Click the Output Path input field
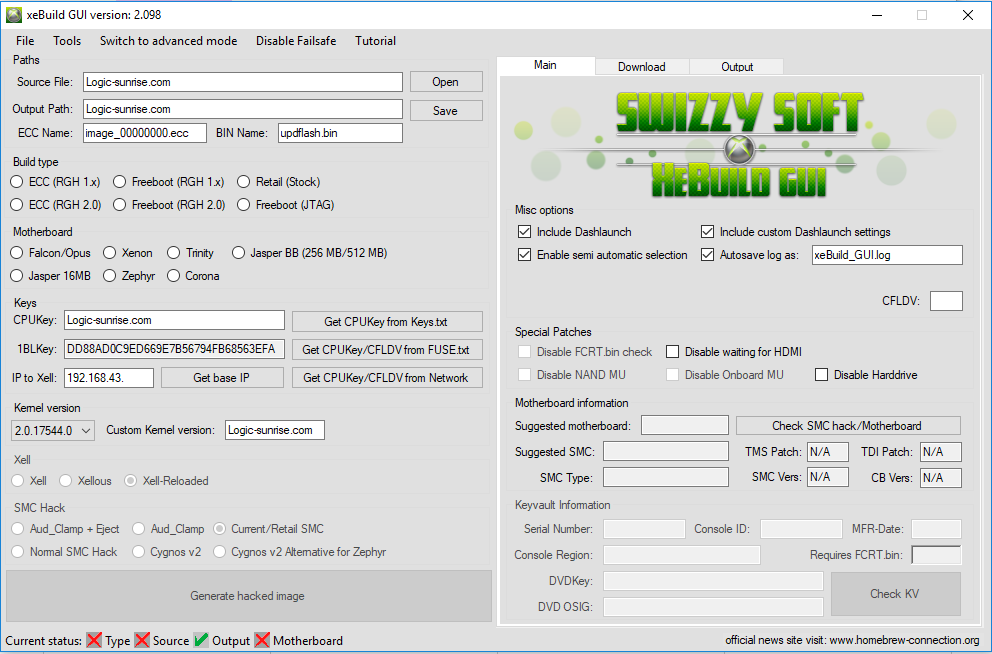The height and width of the screenshot is (654, 992). coord(243,109)
